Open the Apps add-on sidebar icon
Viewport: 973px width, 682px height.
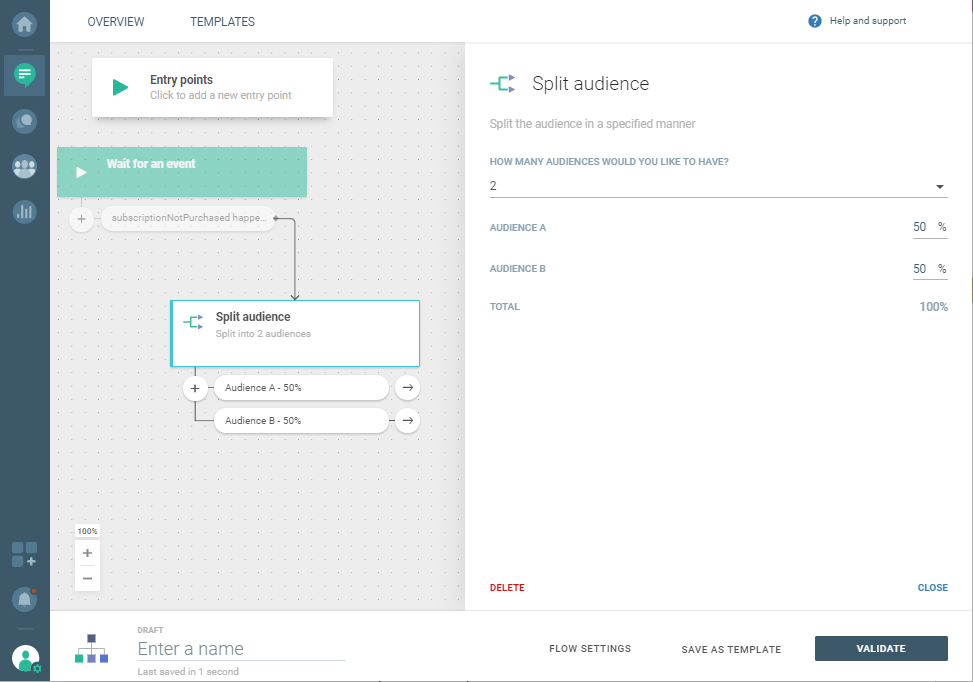[x=25, y=554]
